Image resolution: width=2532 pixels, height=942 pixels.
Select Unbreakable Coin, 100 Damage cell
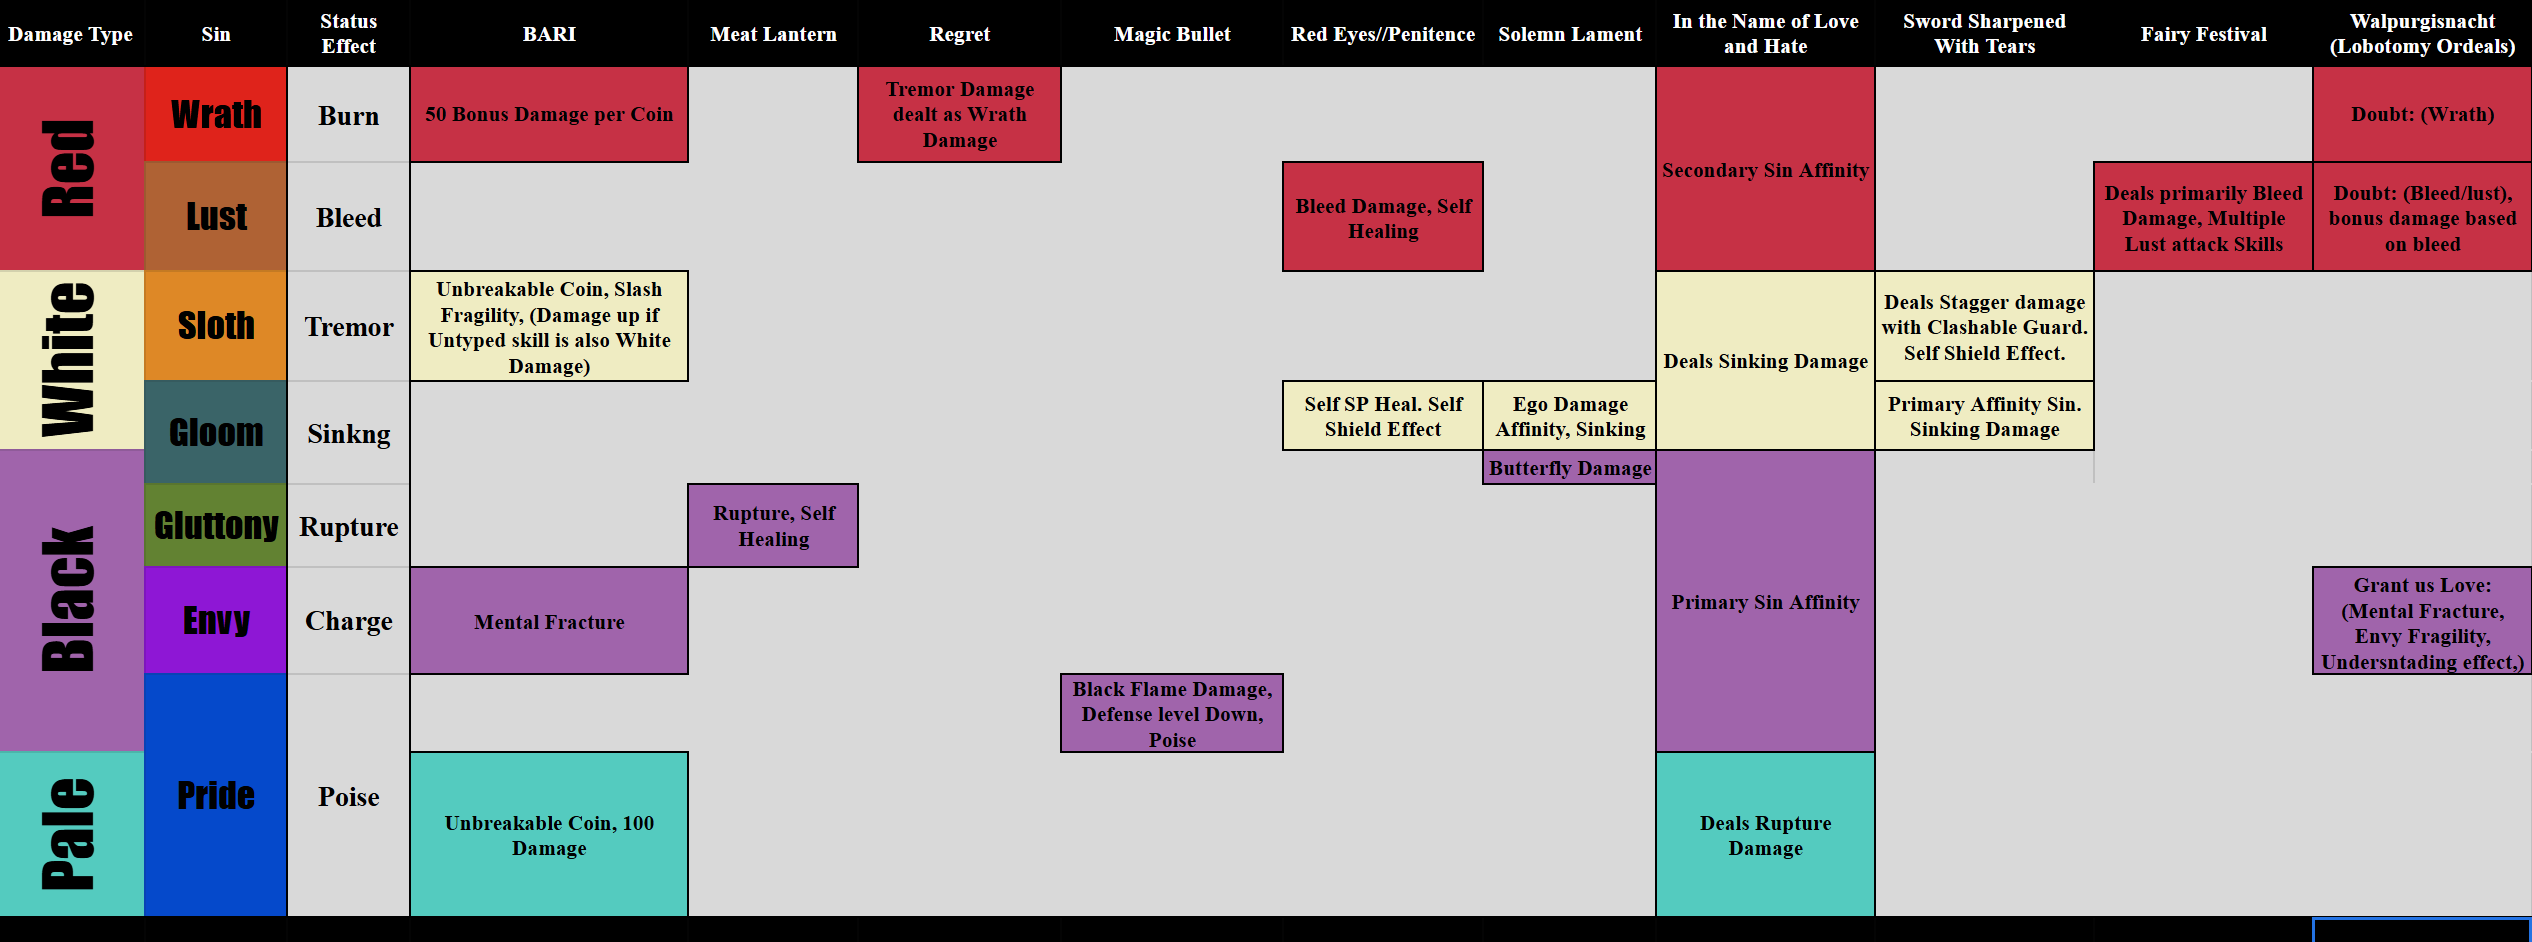coord(549,834)
